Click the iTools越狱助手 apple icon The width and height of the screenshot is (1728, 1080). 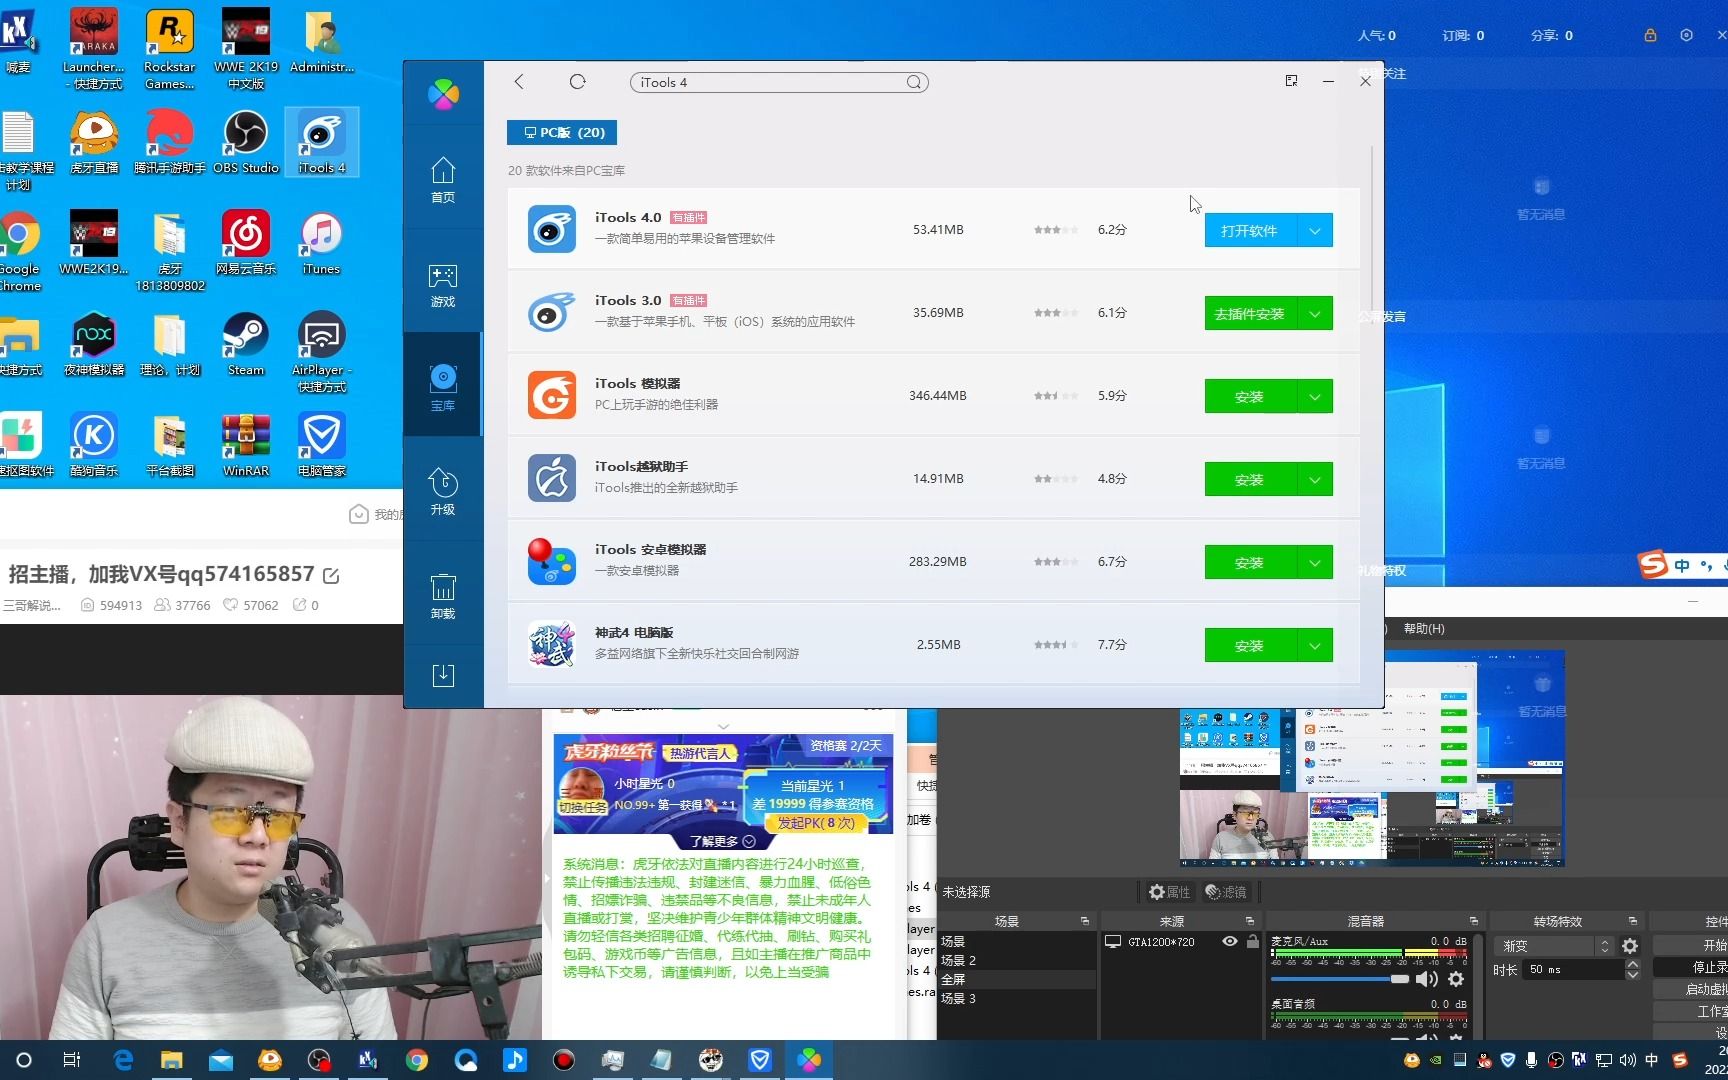(x=552, y=478)
